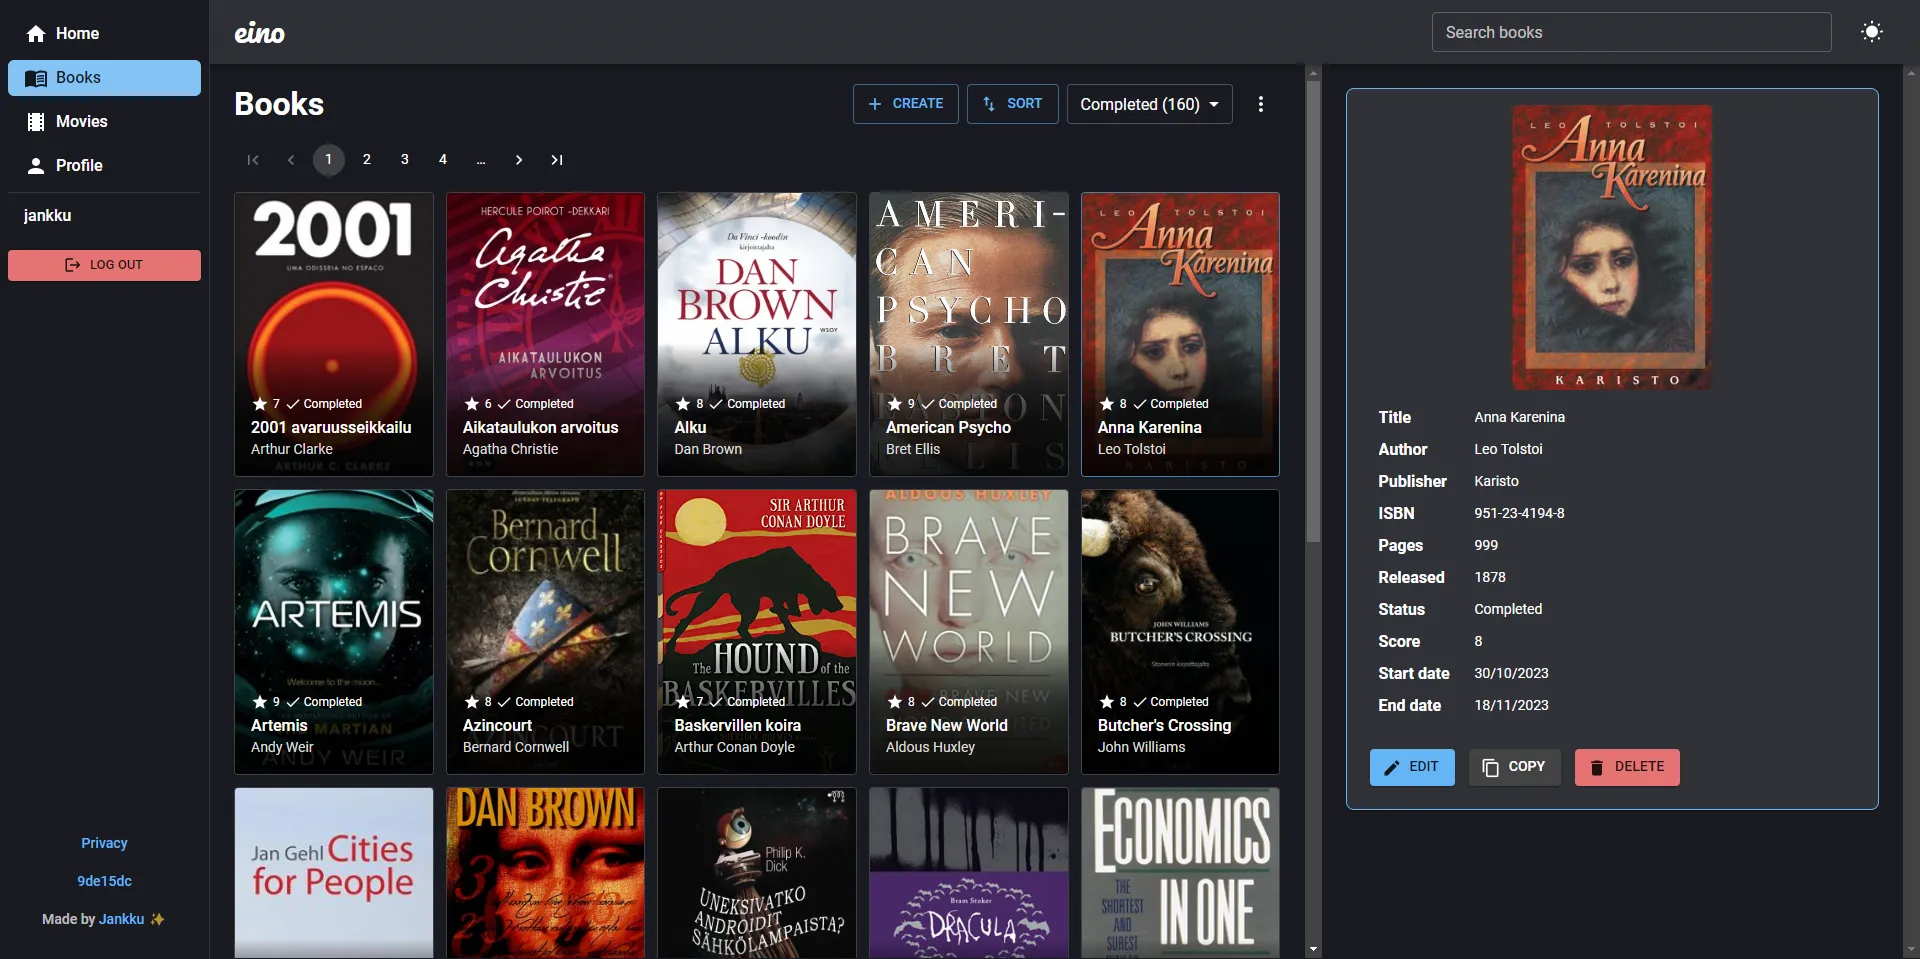
Task: Open the Alku by Dan Brown card
Action: click(757, 334)
